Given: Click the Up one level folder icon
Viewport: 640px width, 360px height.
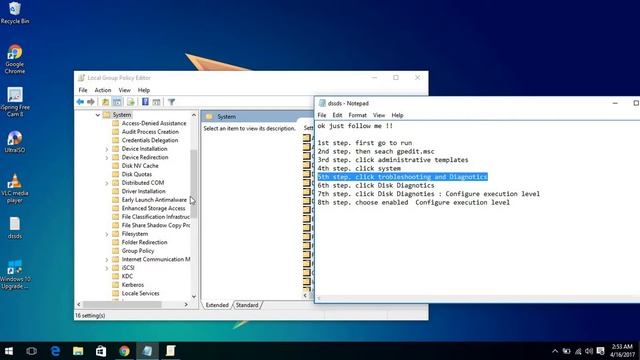Looking at the screenshot, I should (105, 102).
